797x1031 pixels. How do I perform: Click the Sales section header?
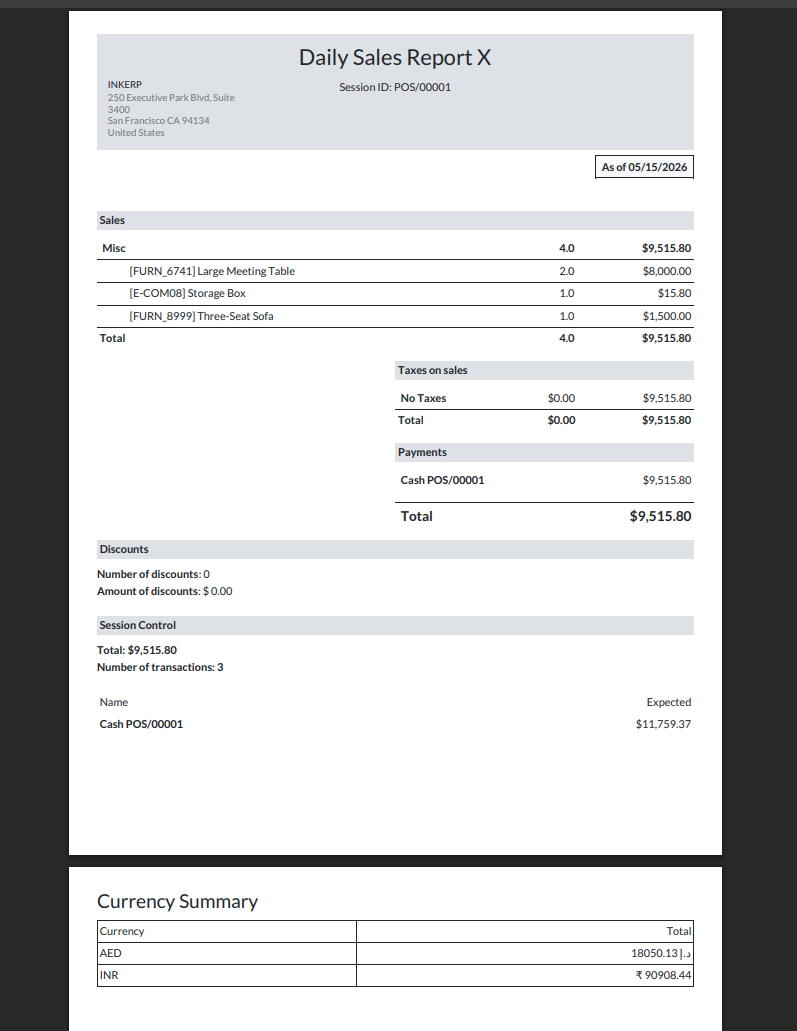[x=395, y=220]
